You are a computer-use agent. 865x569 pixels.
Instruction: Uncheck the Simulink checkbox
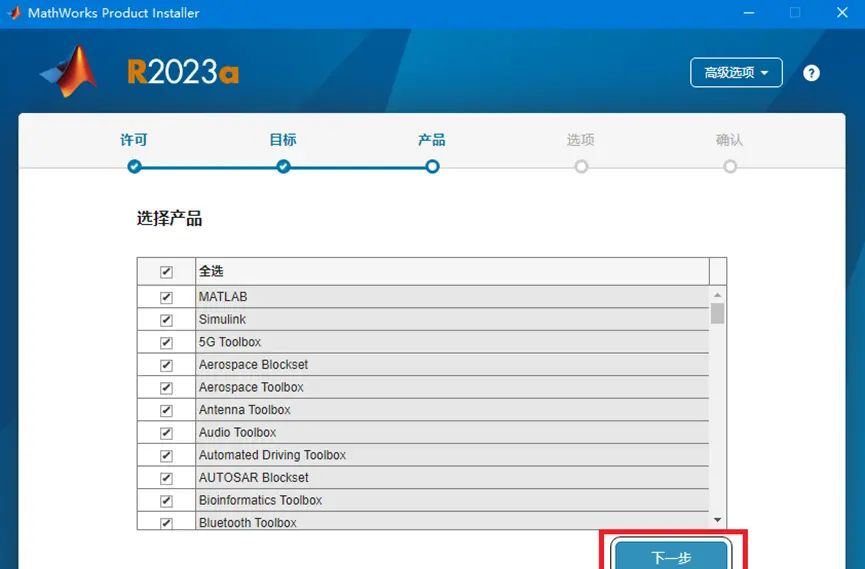click(166, 320)
